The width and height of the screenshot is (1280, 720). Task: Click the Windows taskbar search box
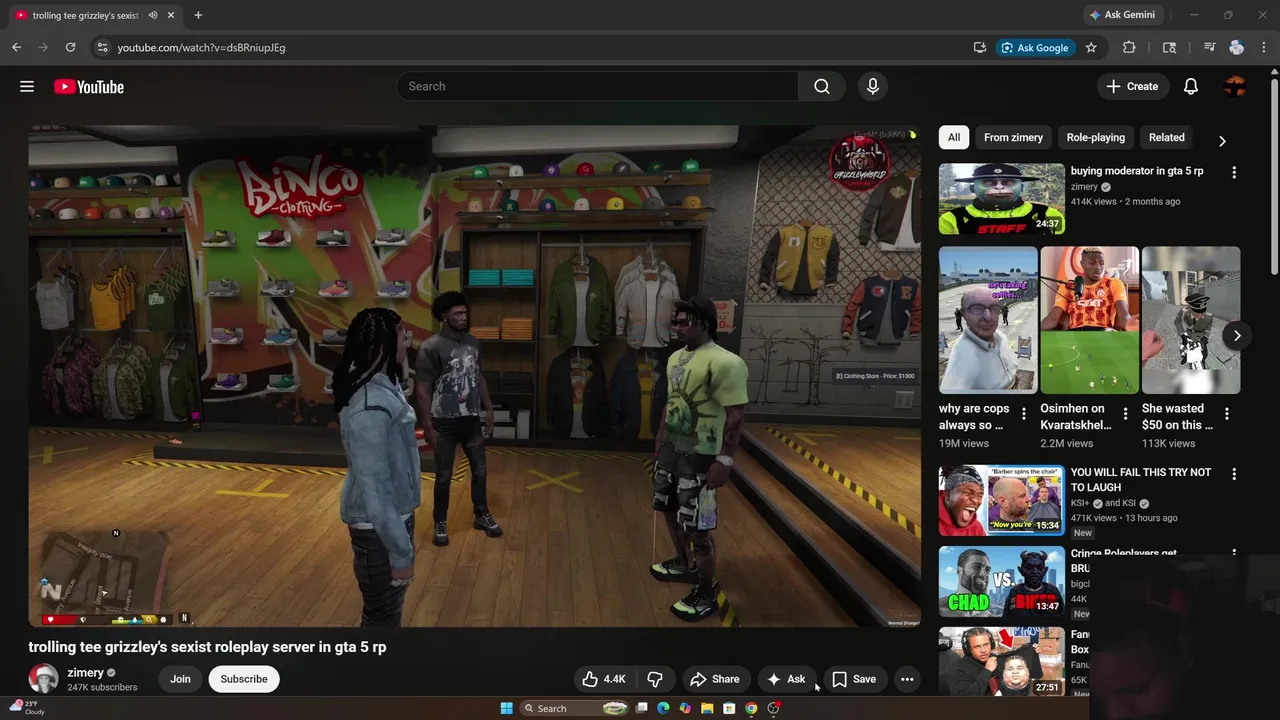pyautogui.click(x=574, y=708)
